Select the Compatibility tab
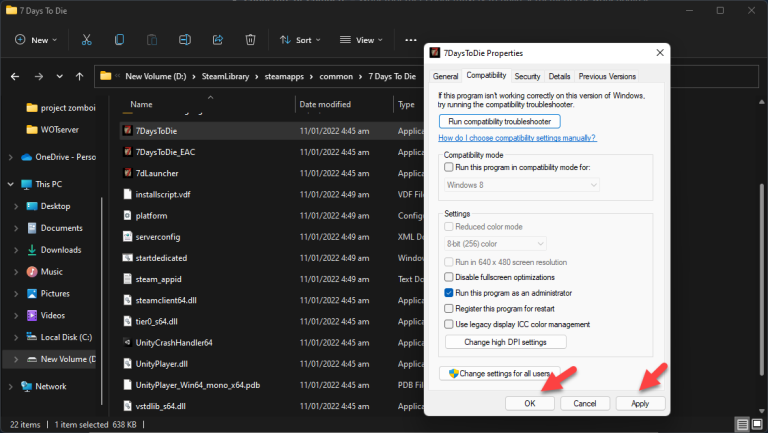Image resolution: width=768 pixels, height=433 pixels. (486, 75)
